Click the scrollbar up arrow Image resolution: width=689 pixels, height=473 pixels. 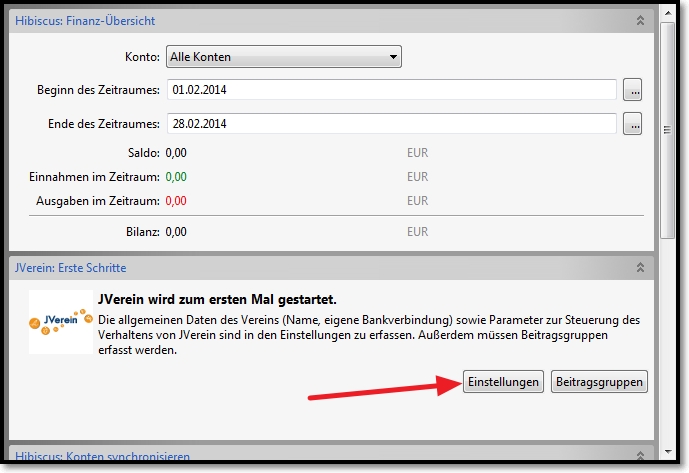coord(667,15)
